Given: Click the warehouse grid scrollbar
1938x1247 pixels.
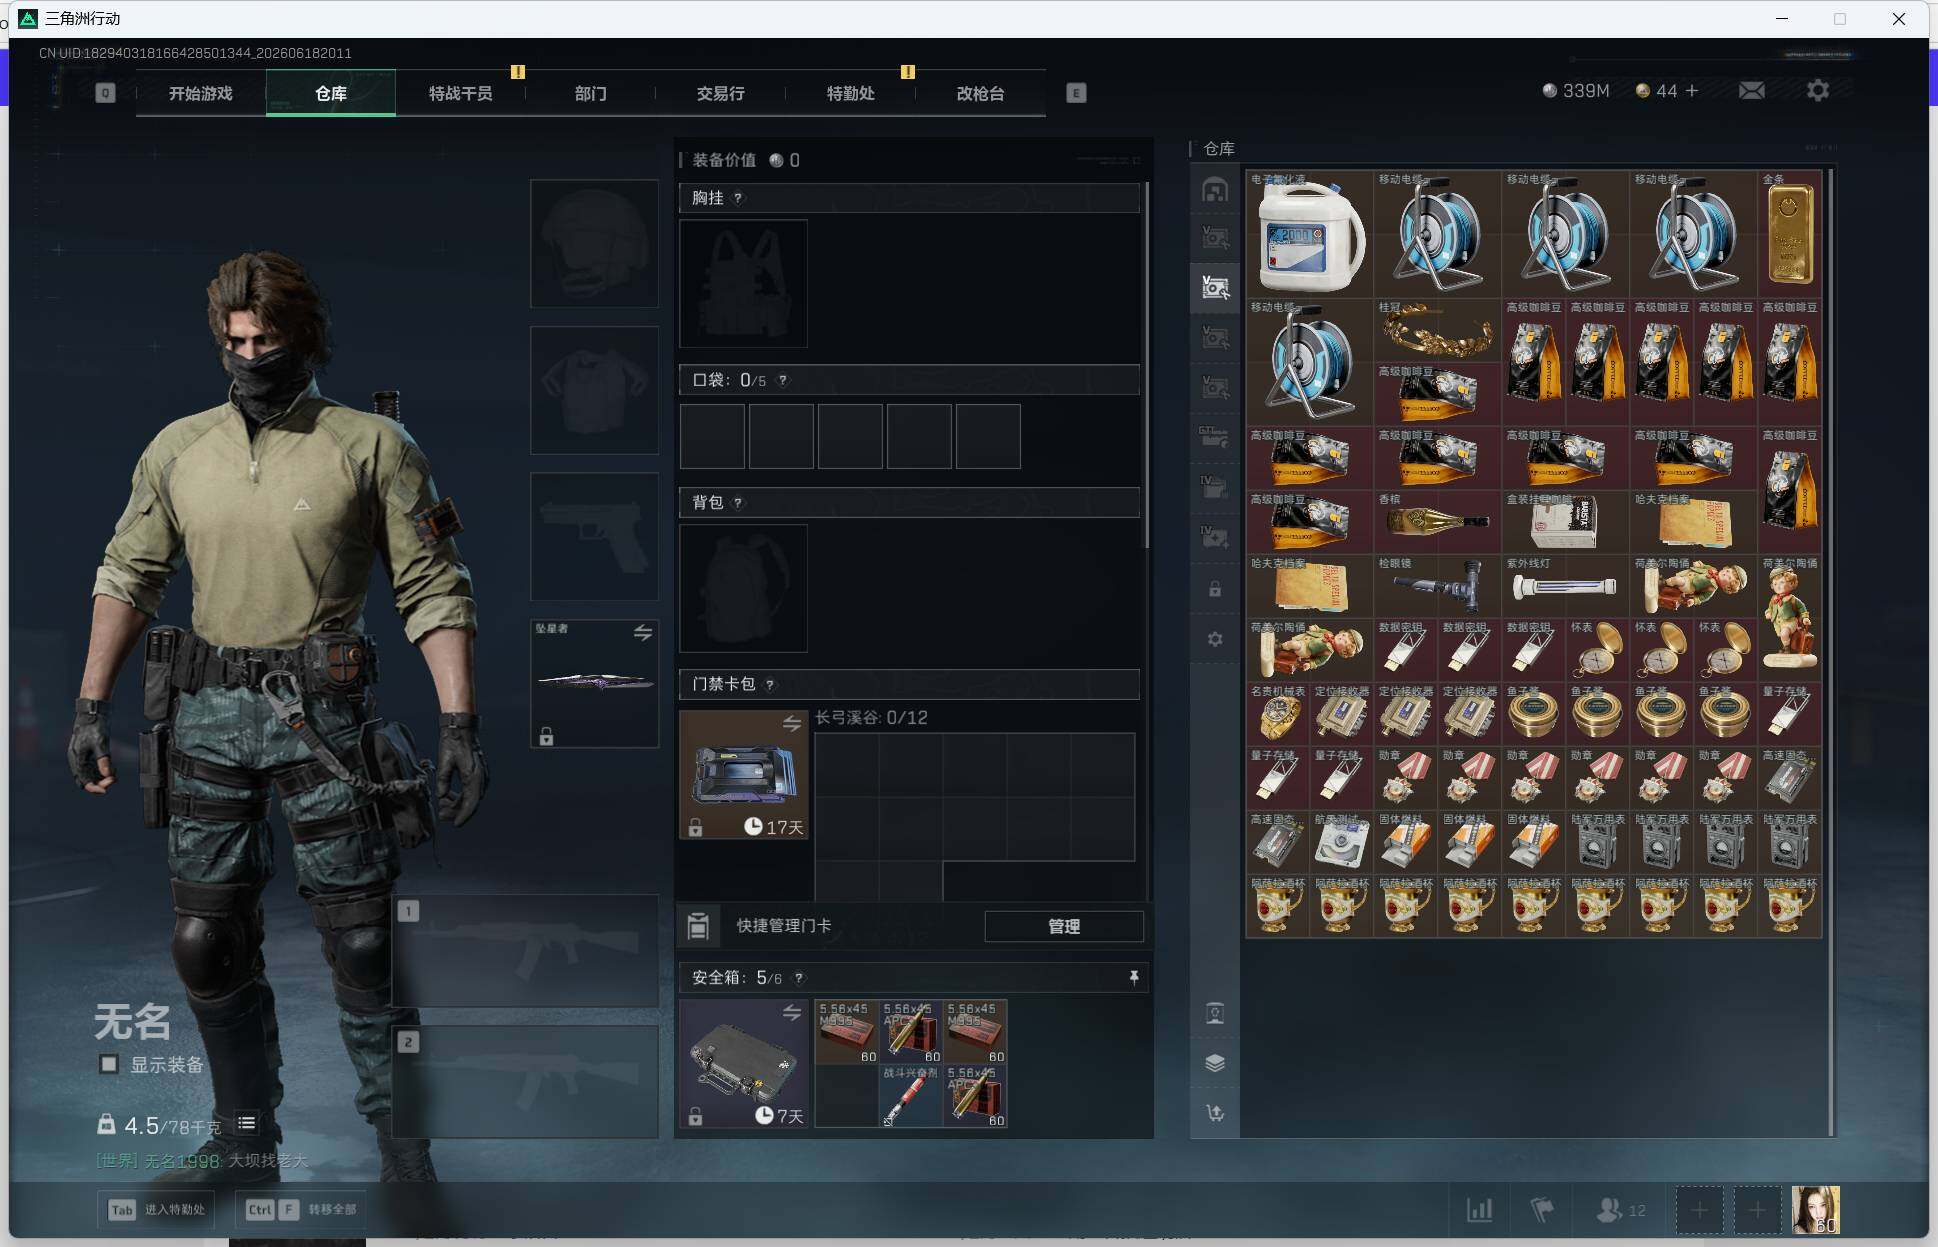Looking at the screenshot, I should click(x=1831, y=652).
